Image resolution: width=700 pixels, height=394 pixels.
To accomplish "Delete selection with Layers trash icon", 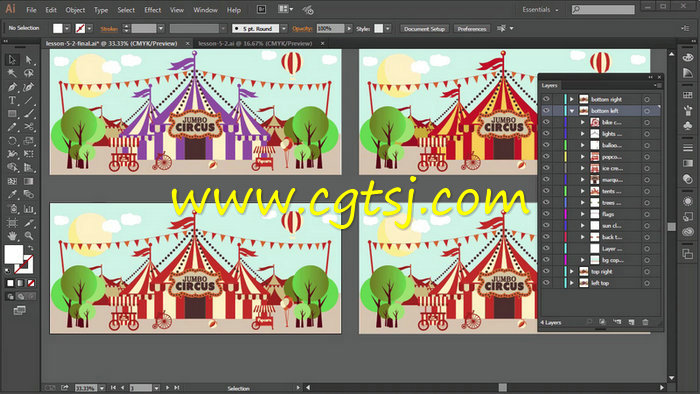I will pos(646,322).
